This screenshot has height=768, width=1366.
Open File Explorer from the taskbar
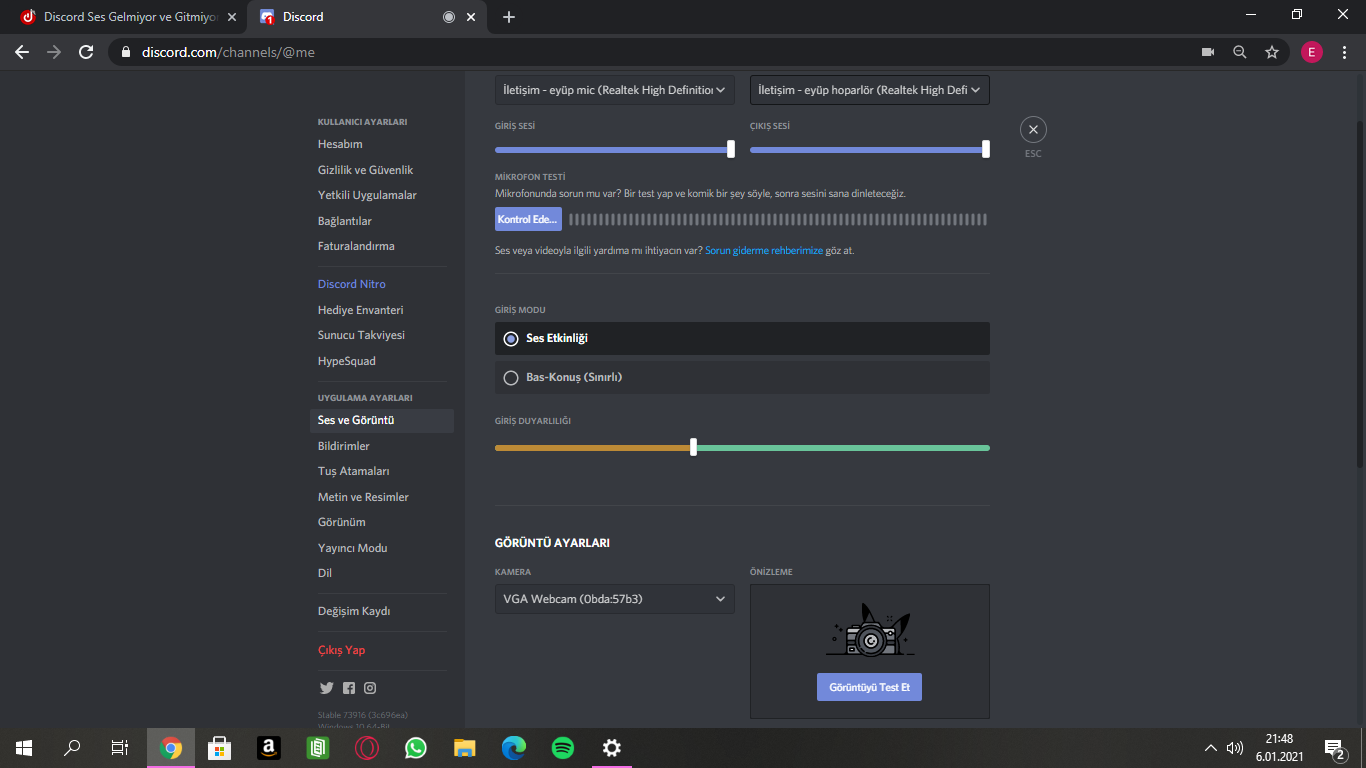465,748
